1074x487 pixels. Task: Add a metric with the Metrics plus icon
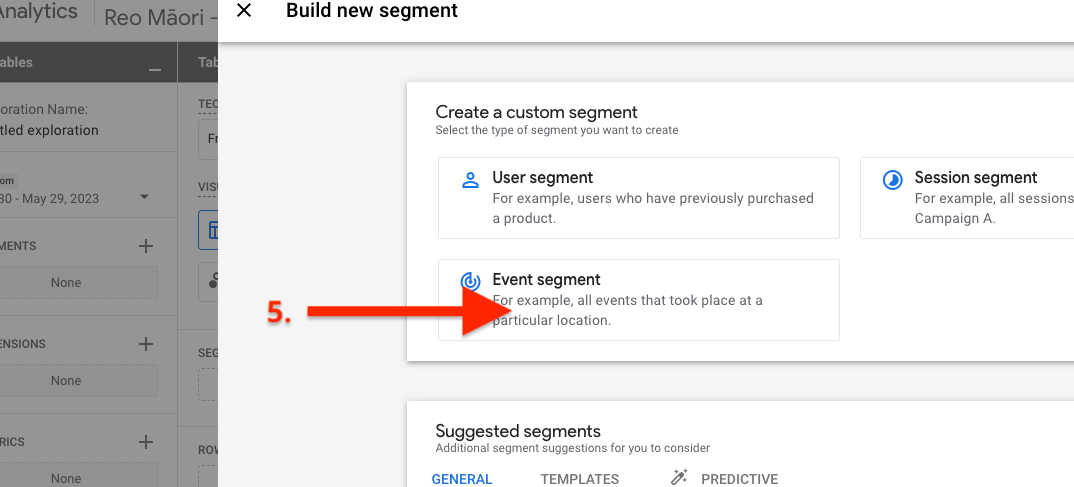(146, 442)
